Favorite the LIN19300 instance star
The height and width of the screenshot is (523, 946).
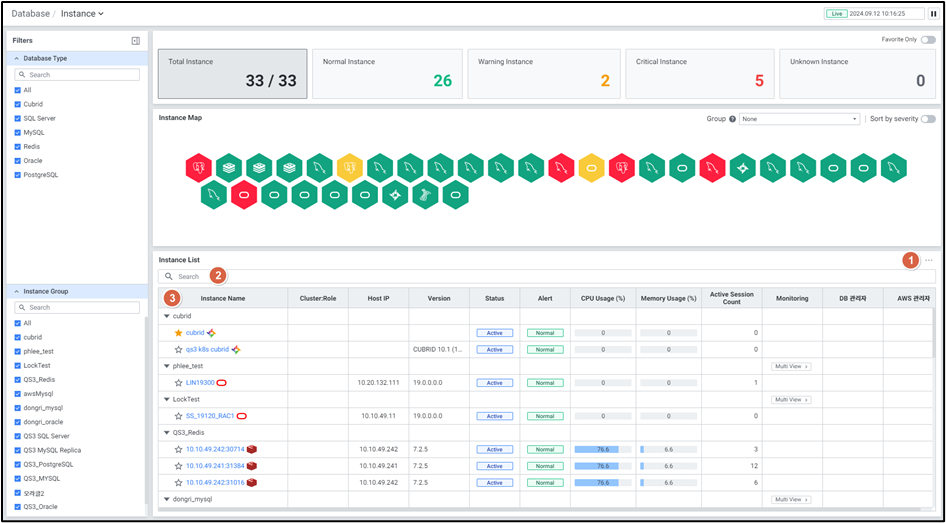point(178,383)
